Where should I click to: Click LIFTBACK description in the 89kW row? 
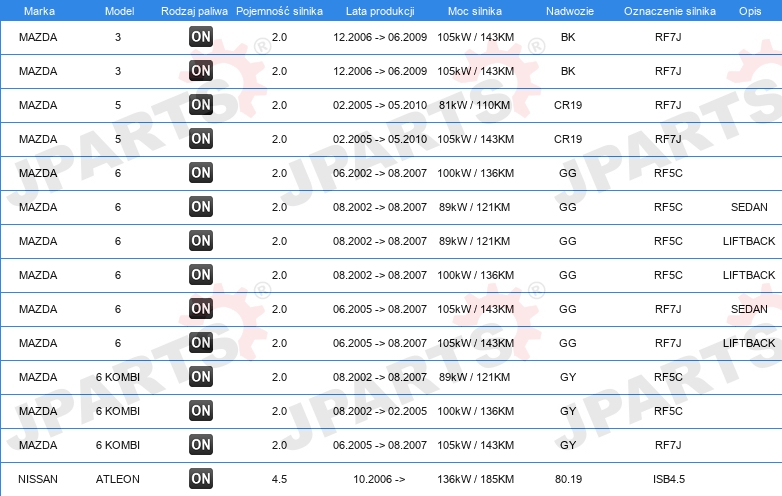[x=749, y=241]
